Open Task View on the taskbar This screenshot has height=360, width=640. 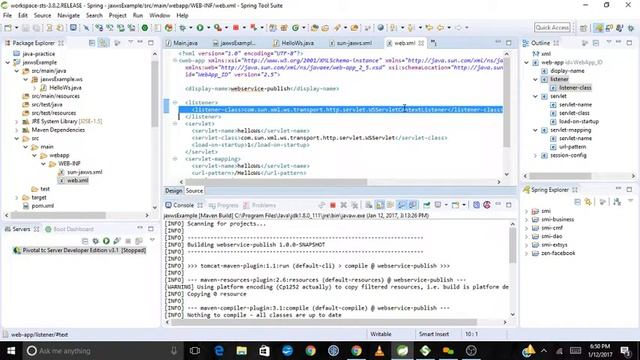click(x=195, y=351)
